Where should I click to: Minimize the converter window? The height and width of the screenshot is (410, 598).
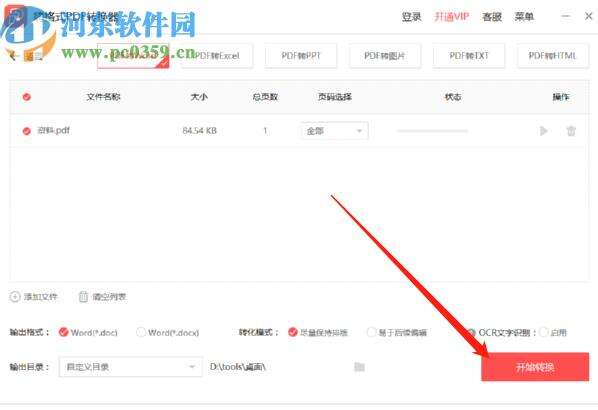566,16
